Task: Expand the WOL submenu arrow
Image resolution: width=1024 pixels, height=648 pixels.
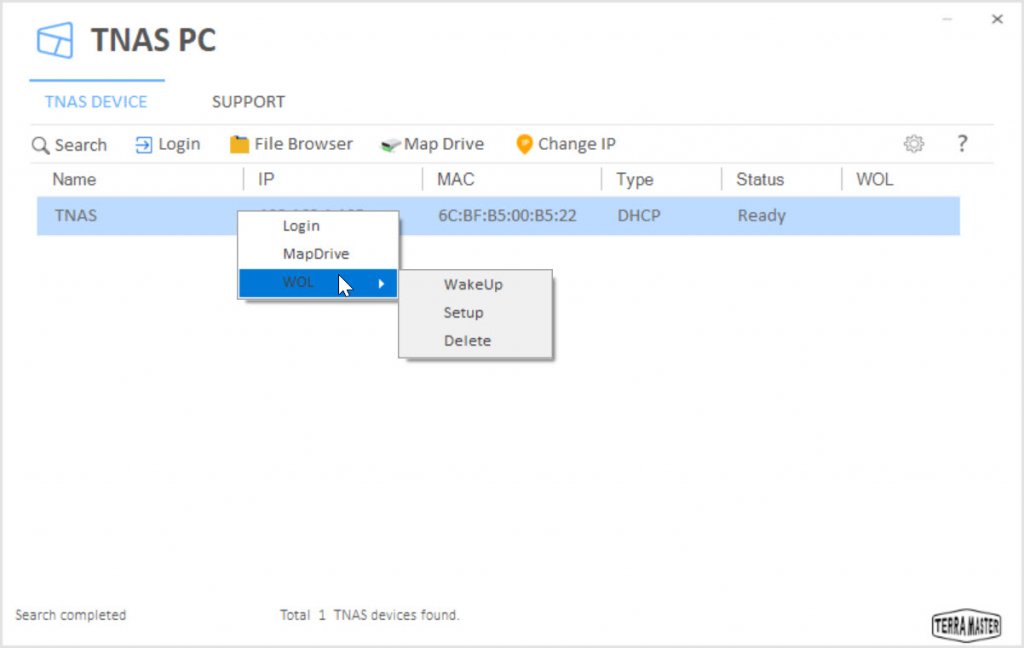Action: [381, 284]
